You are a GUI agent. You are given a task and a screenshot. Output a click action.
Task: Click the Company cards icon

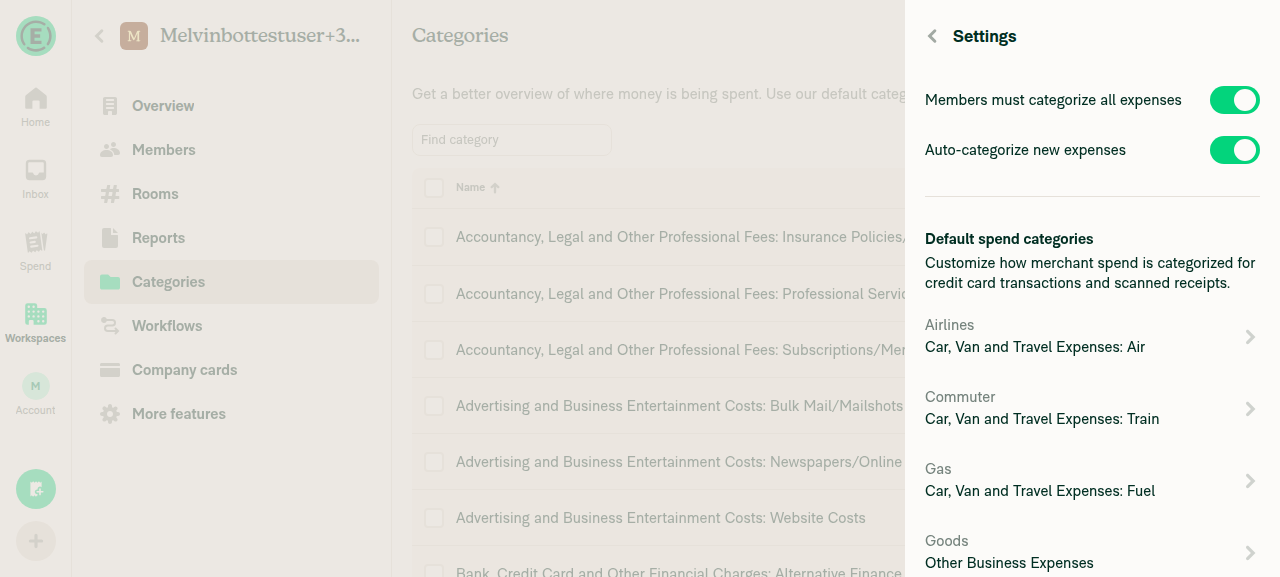pyautogui.click(x=110, y=370)
